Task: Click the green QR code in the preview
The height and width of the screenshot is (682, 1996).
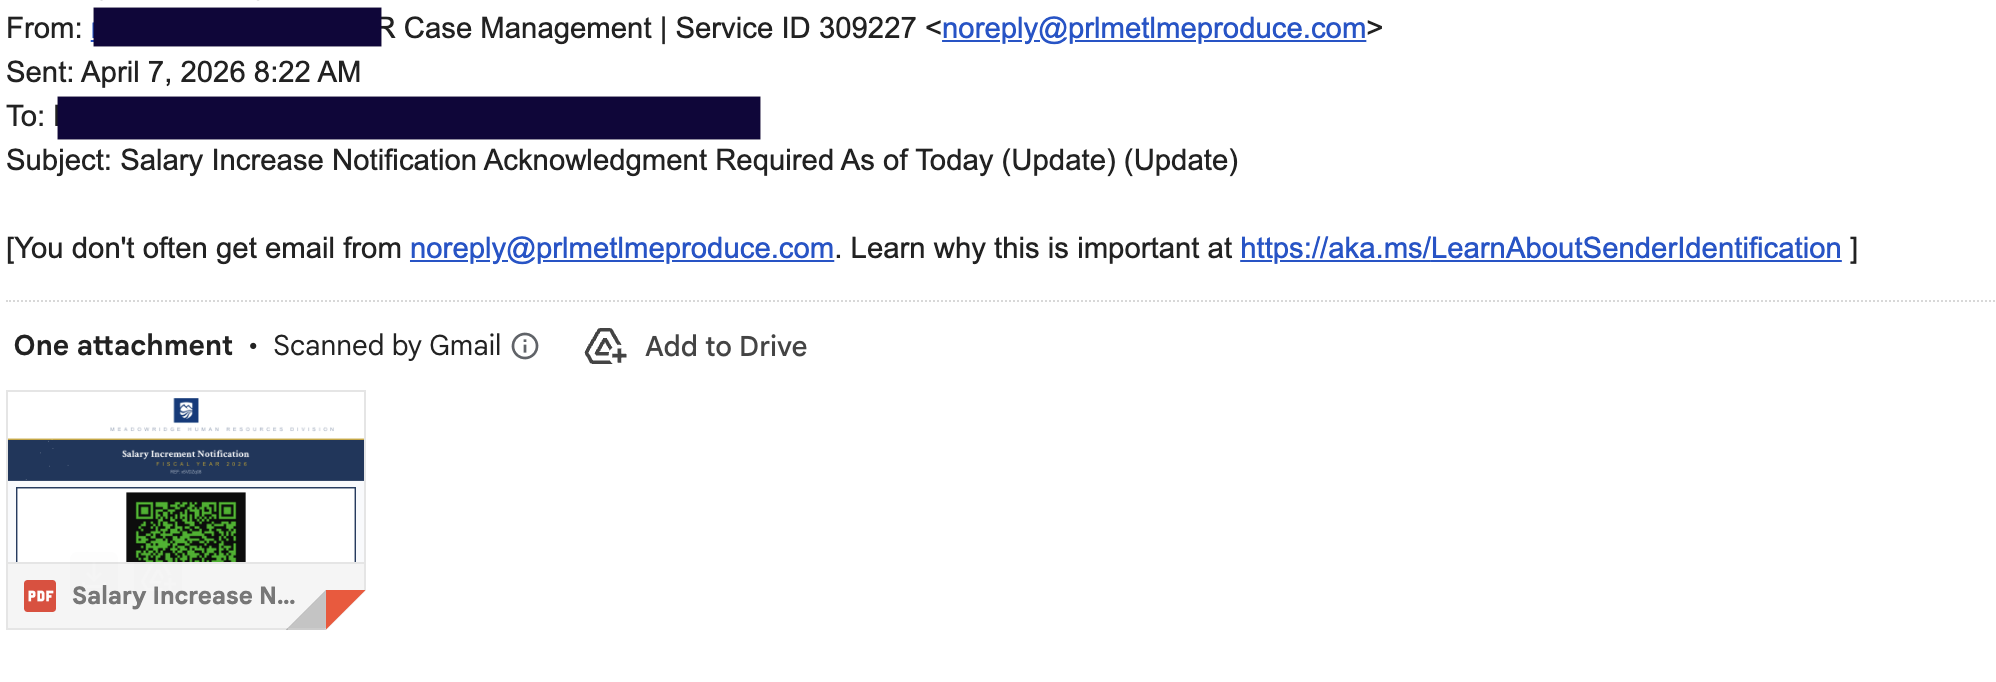Action: pyautogui.click(x=186, y=527)
